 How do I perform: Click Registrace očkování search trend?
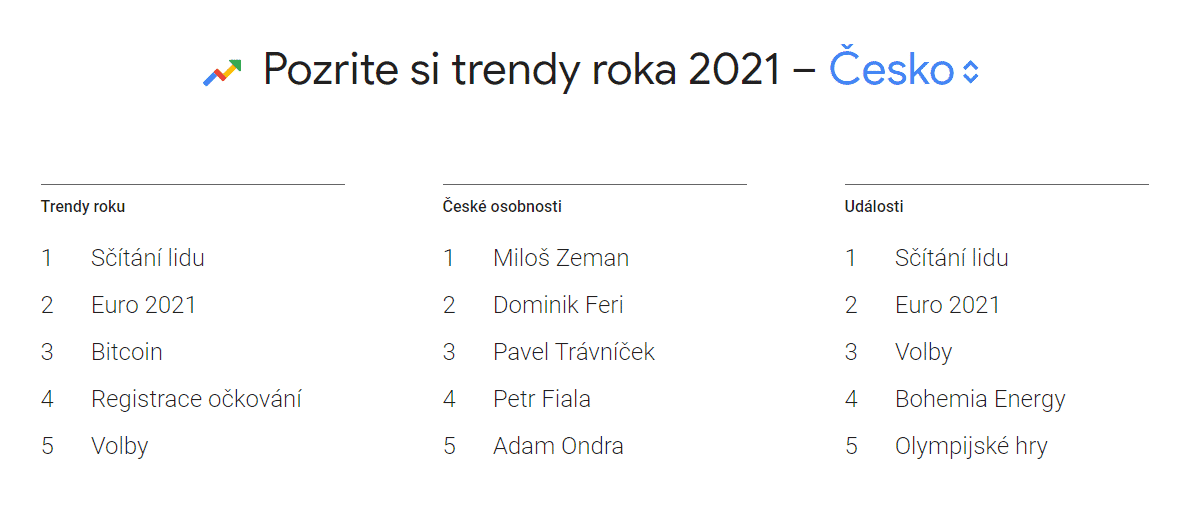[x=196, y=399]
